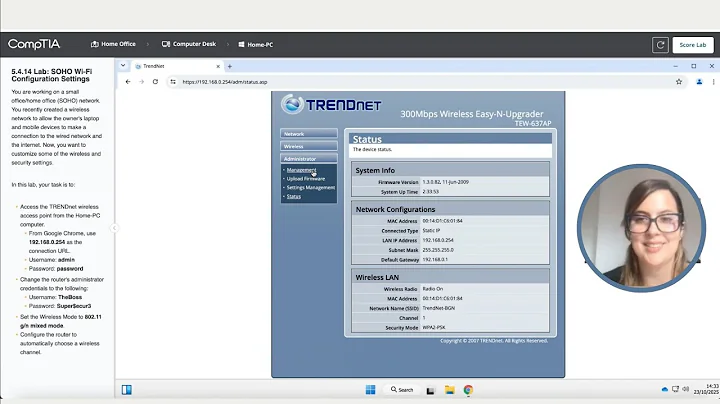Click the SSID value TrendNet-BGN
This screenshot has height=404, width=720.
439,308
